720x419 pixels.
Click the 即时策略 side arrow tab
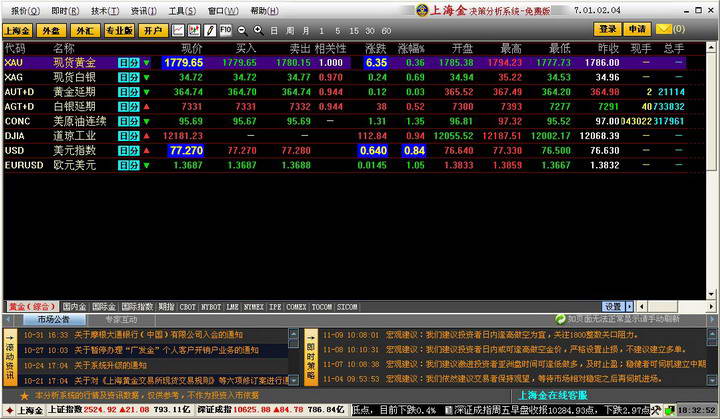tap(311, 357)
